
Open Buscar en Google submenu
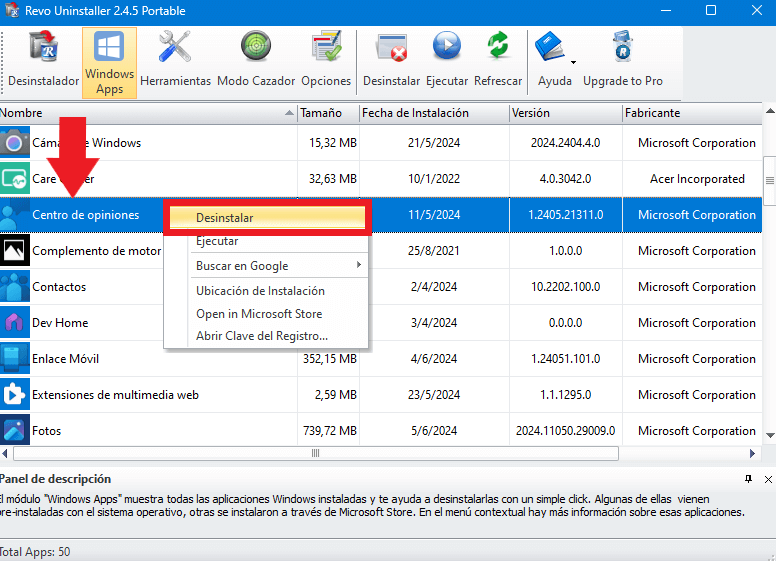click(267, 266)
